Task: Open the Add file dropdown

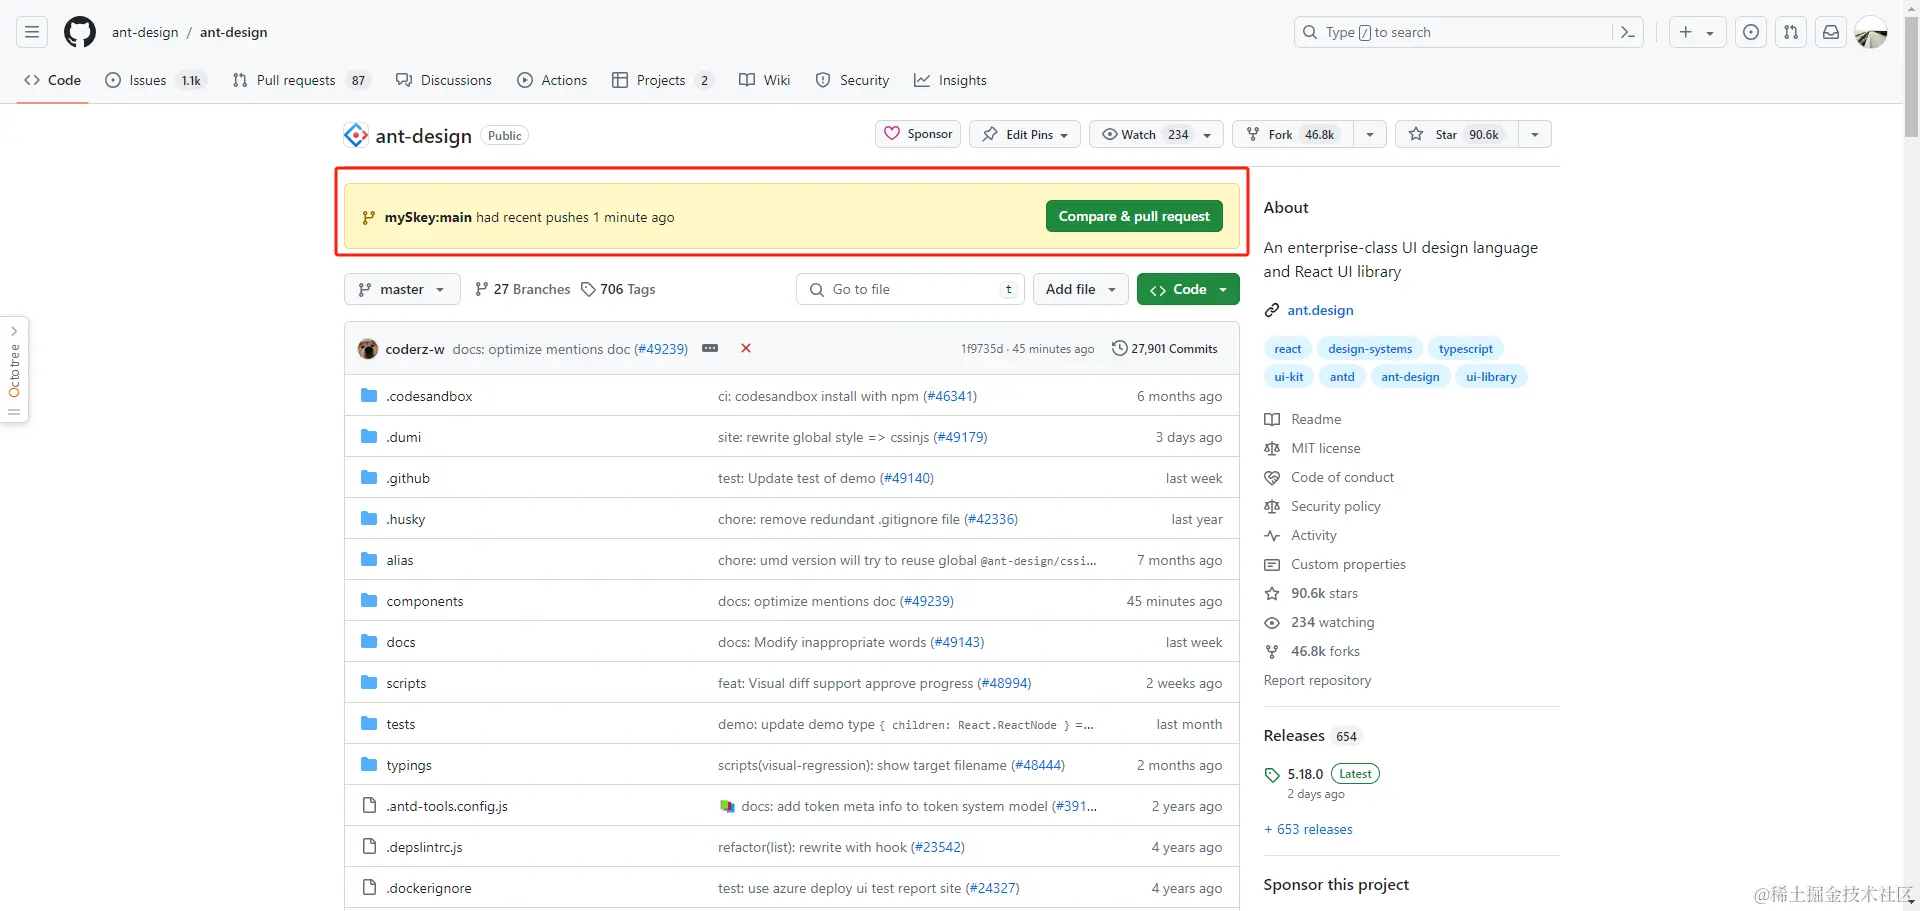Action: [1081, 289]
